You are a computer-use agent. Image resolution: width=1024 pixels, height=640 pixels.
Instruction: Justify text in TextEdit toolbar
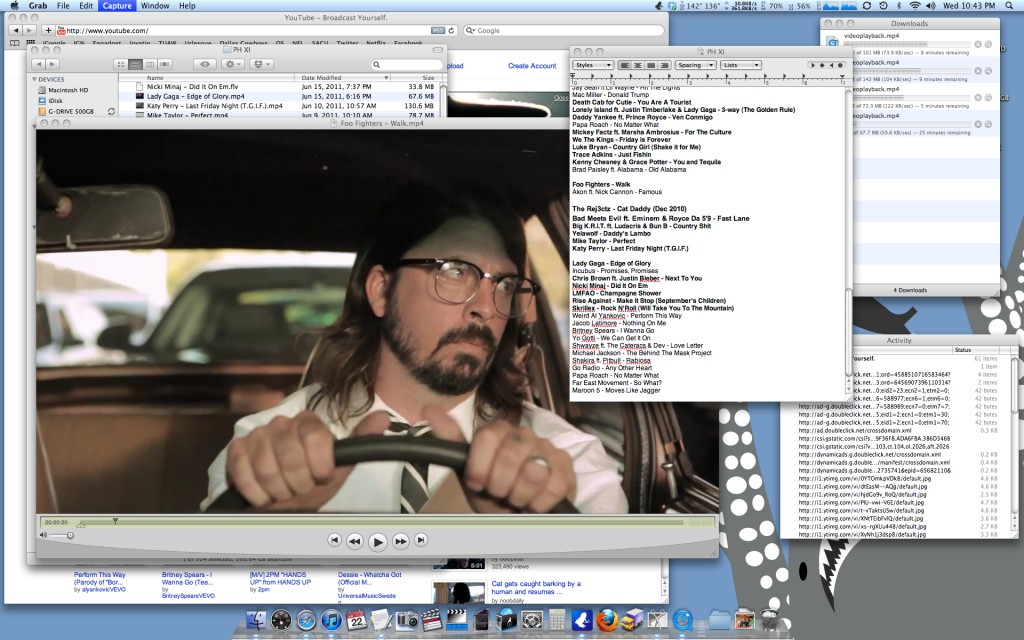point(651,65)
